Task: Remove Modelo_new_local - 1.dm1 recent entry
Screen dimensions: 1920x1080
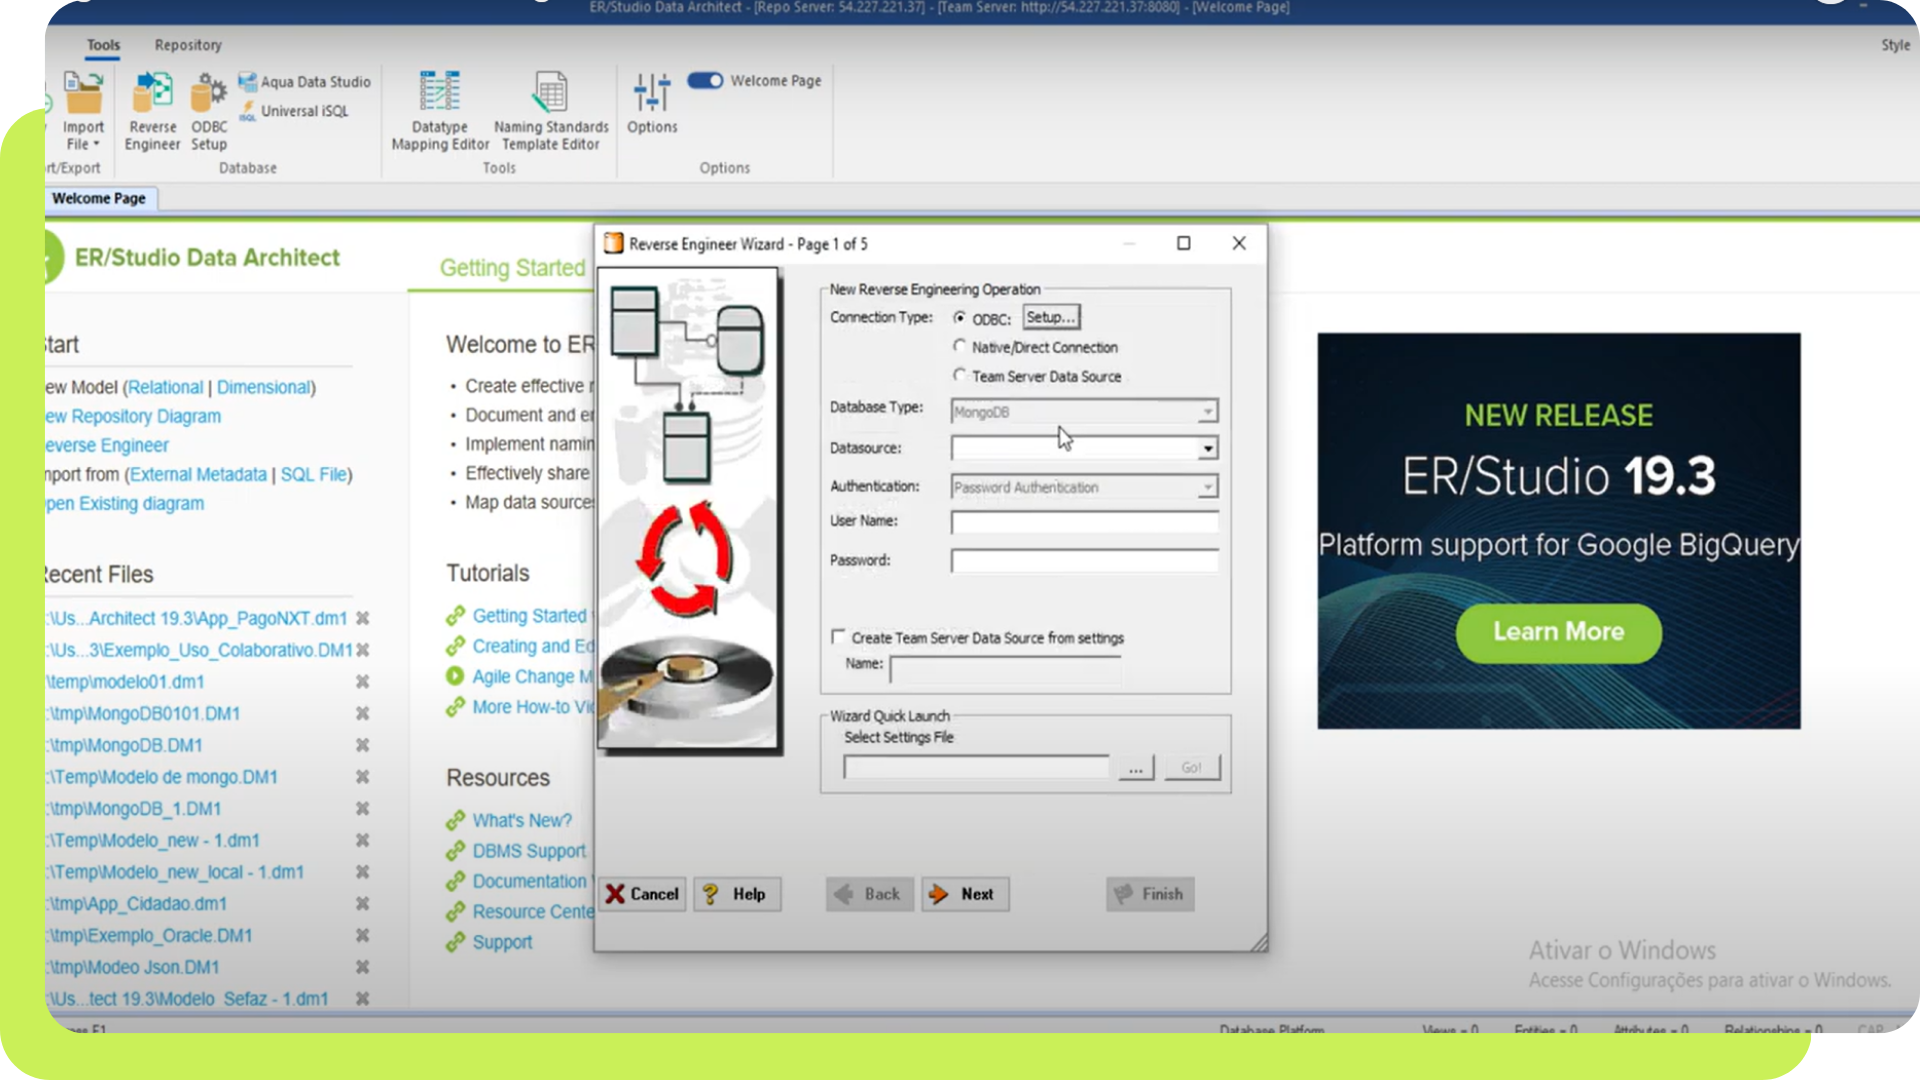Action: [363, 872]
